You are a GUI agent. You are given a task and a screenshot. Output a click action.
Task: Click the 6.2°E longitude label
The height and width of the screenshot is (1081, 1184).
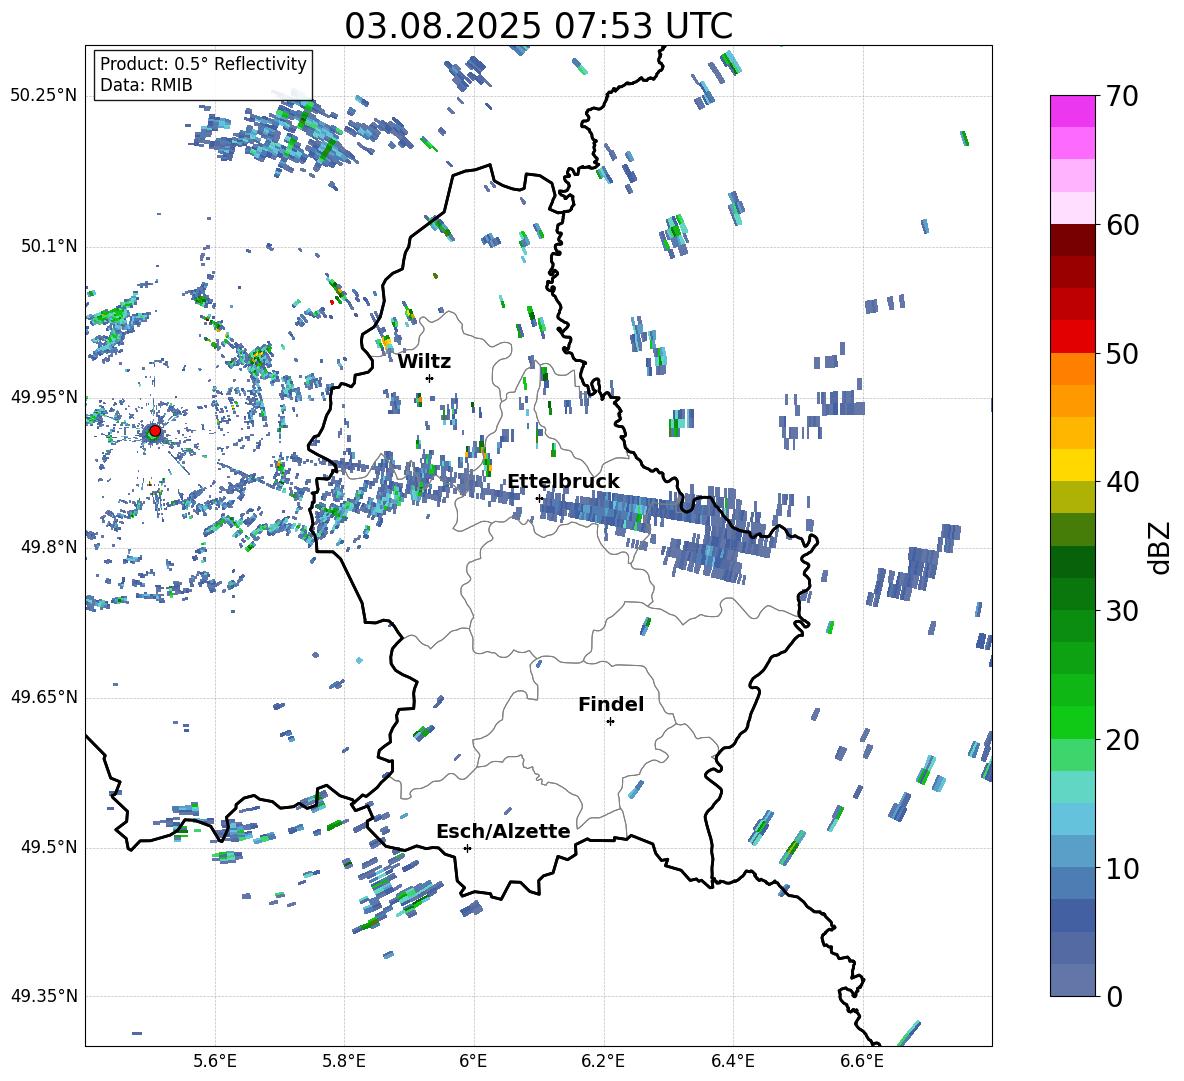pos(603,1061)
